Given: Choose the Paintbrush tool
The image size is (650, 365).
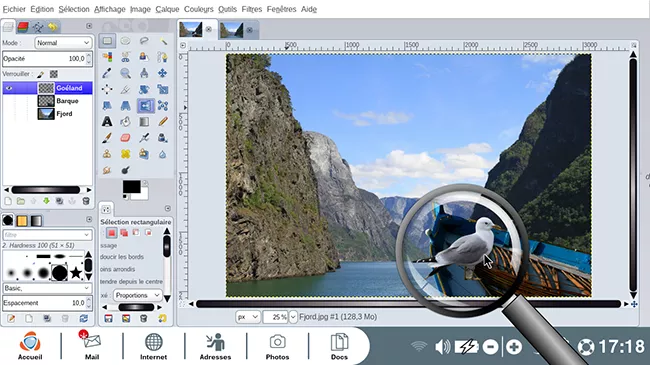Looking at the screenshot, I should point(107,138).
